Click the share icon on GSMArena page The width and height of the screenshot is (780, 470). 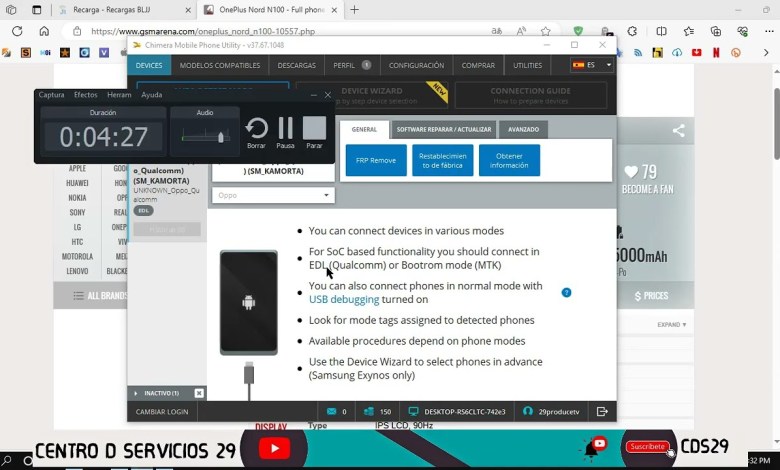(x=678, y=131)
